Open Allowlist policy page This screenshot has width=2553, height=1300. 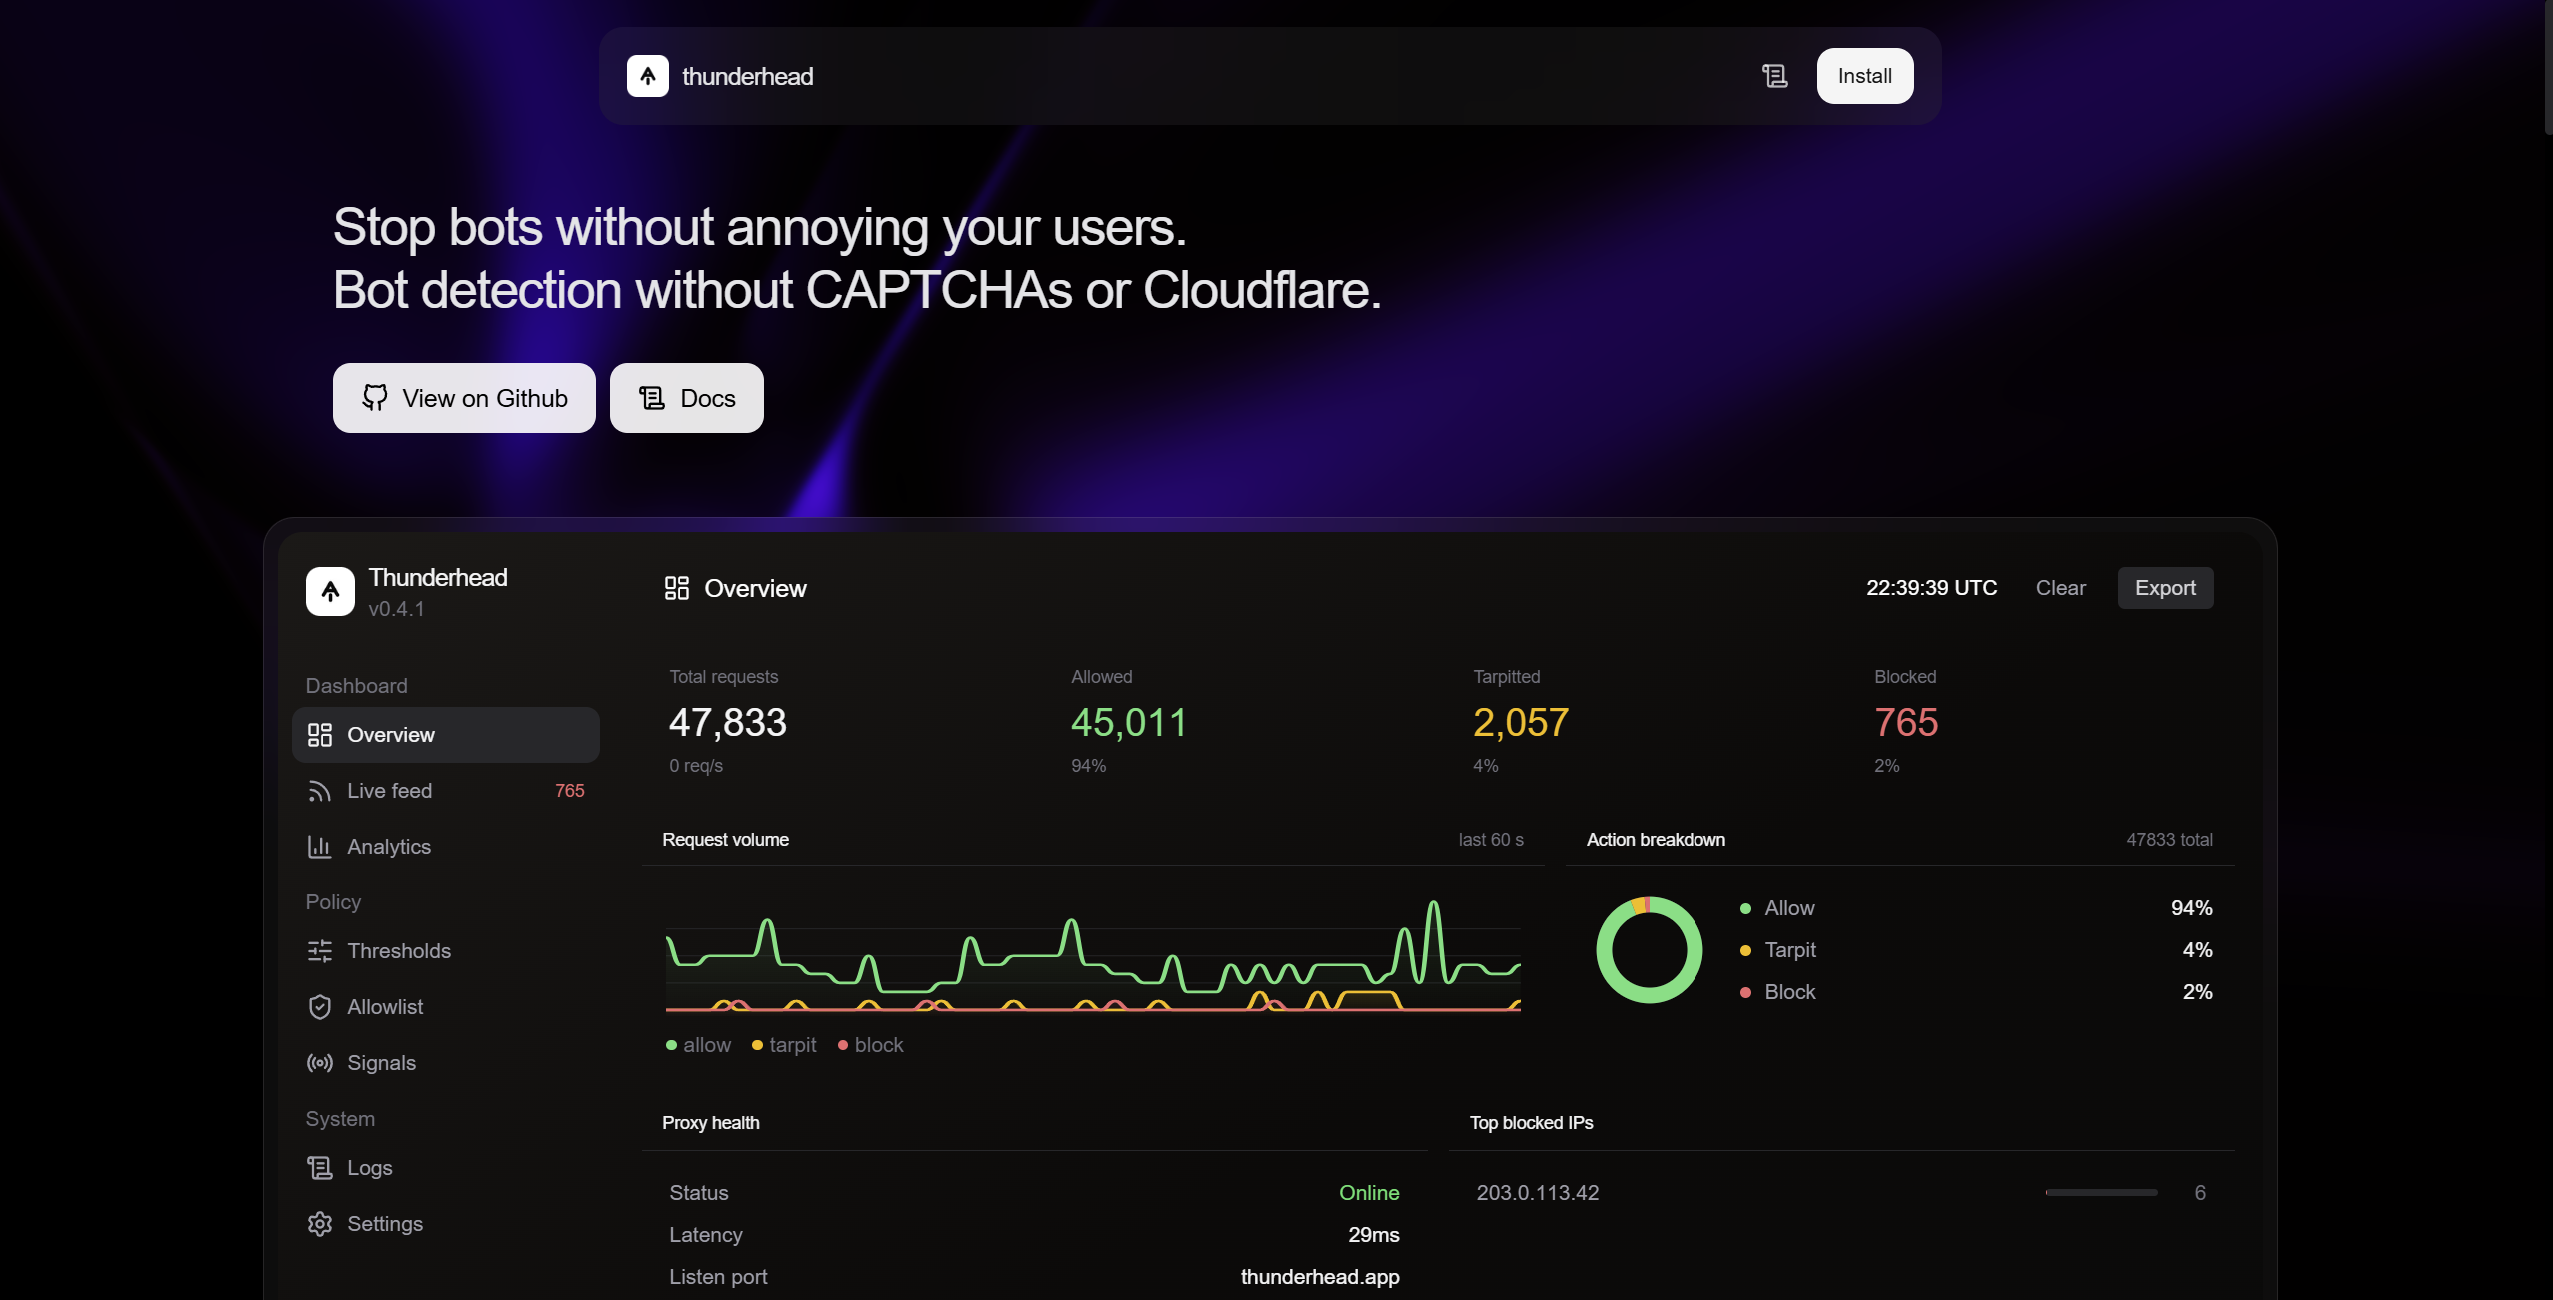coord(446,1007)
